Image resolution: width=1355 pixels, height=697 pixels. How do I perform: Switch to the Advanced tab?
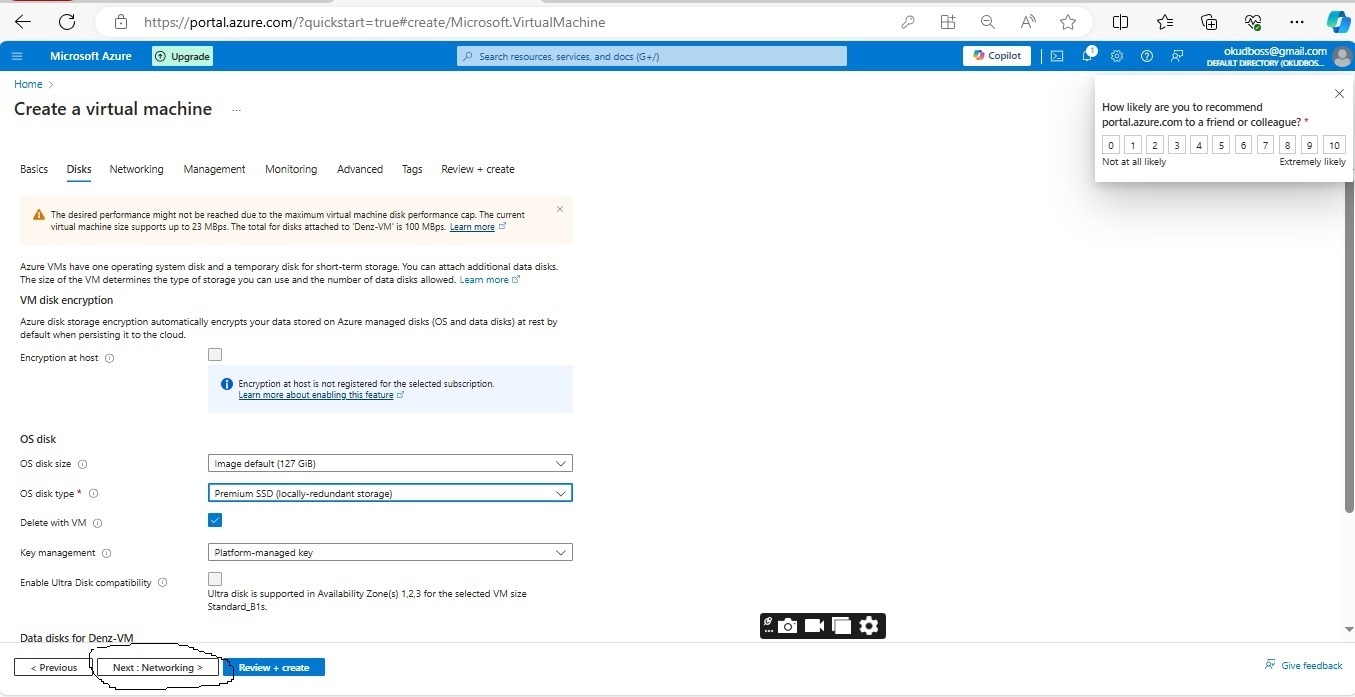pyautogui.click(x=360, y=169)
